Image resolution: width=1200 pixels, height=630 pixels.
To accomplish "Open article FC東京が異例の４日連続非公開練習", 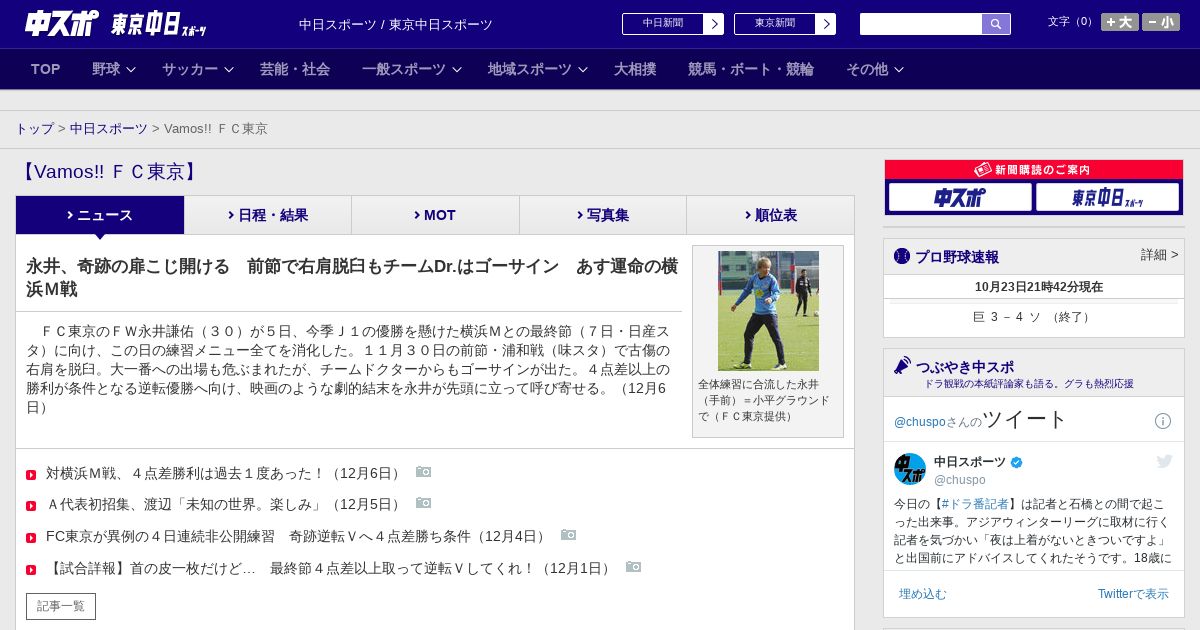I will tap(298, 536).
